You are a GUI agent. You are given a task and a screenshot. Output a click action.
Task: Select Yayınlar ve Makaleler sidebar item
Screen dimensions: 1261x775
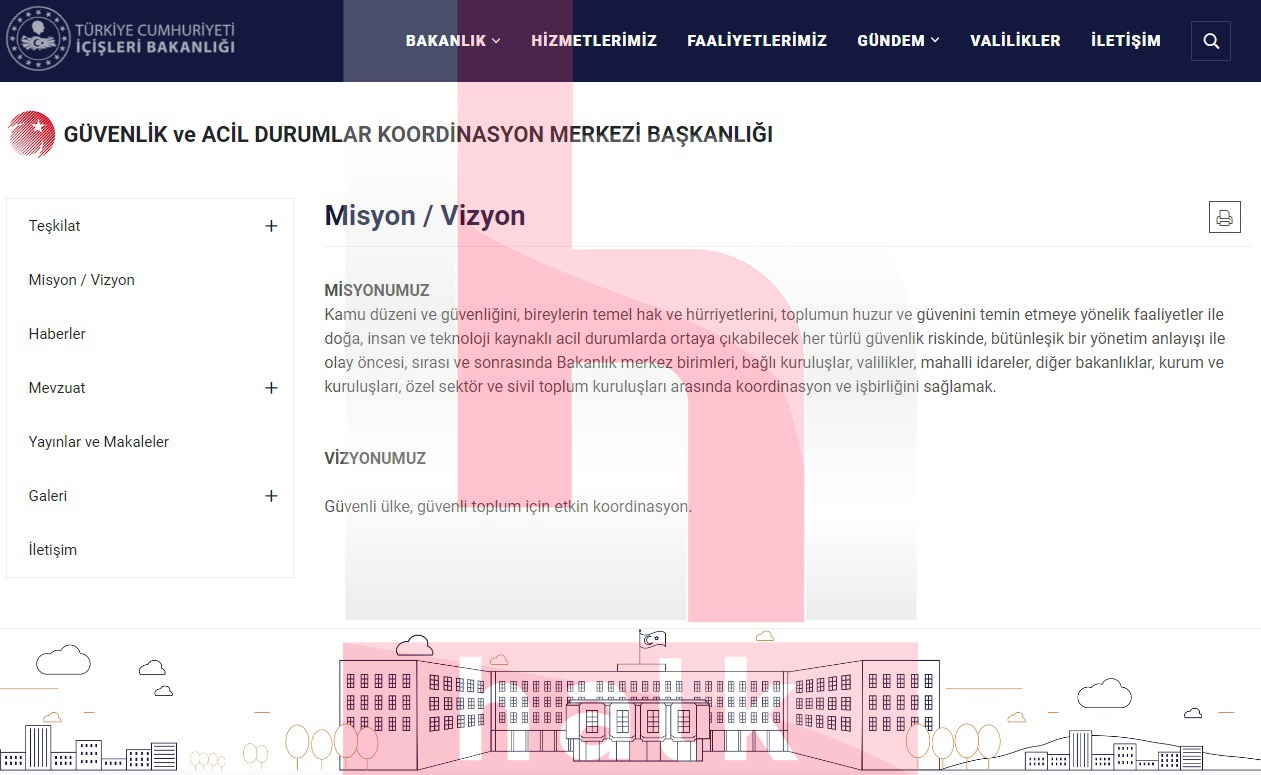[98, 442]
